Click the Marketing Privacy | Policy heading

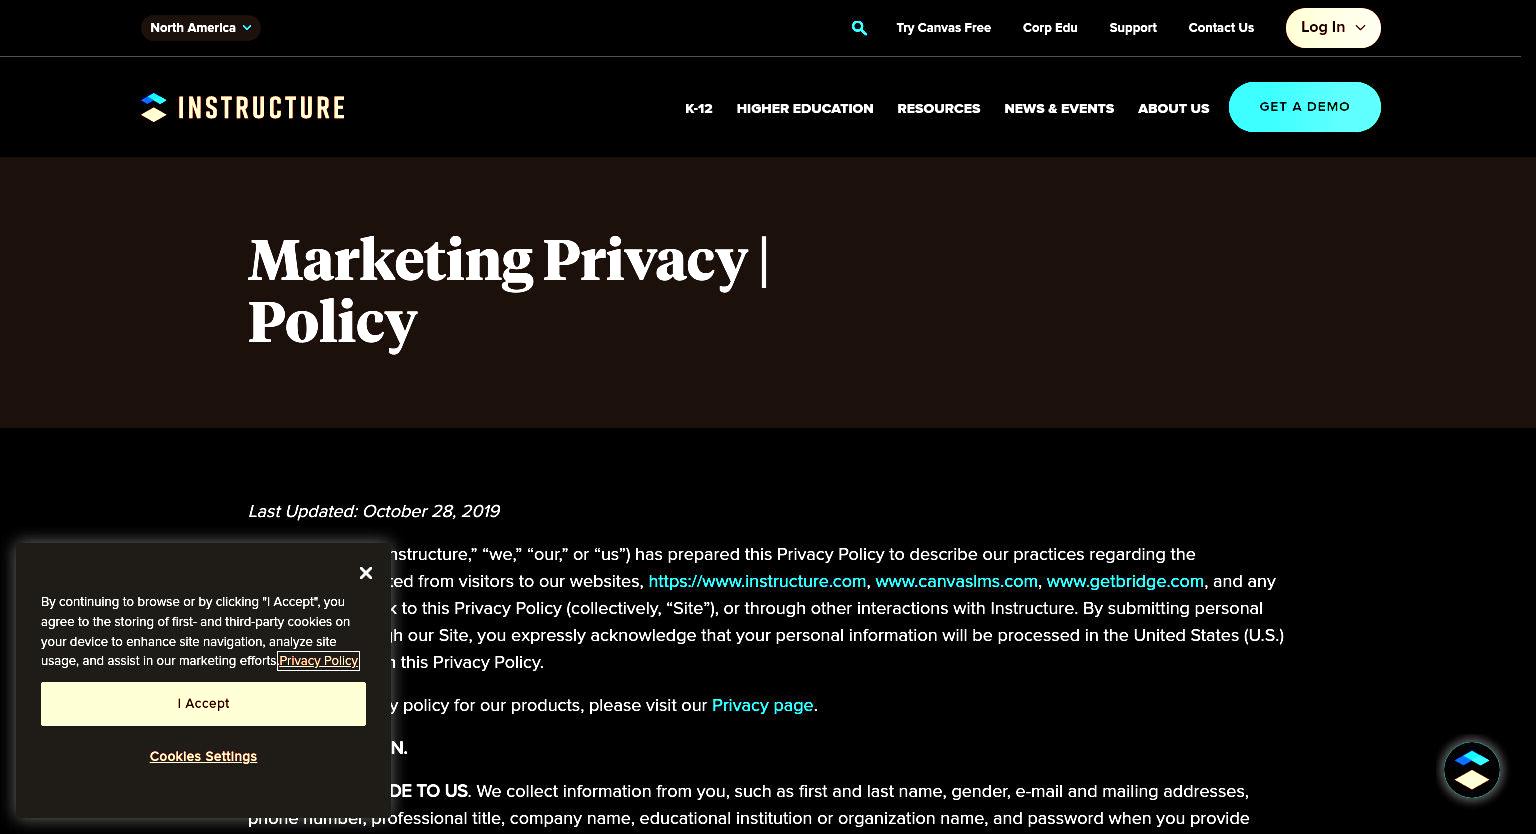(x=508, y=291)
